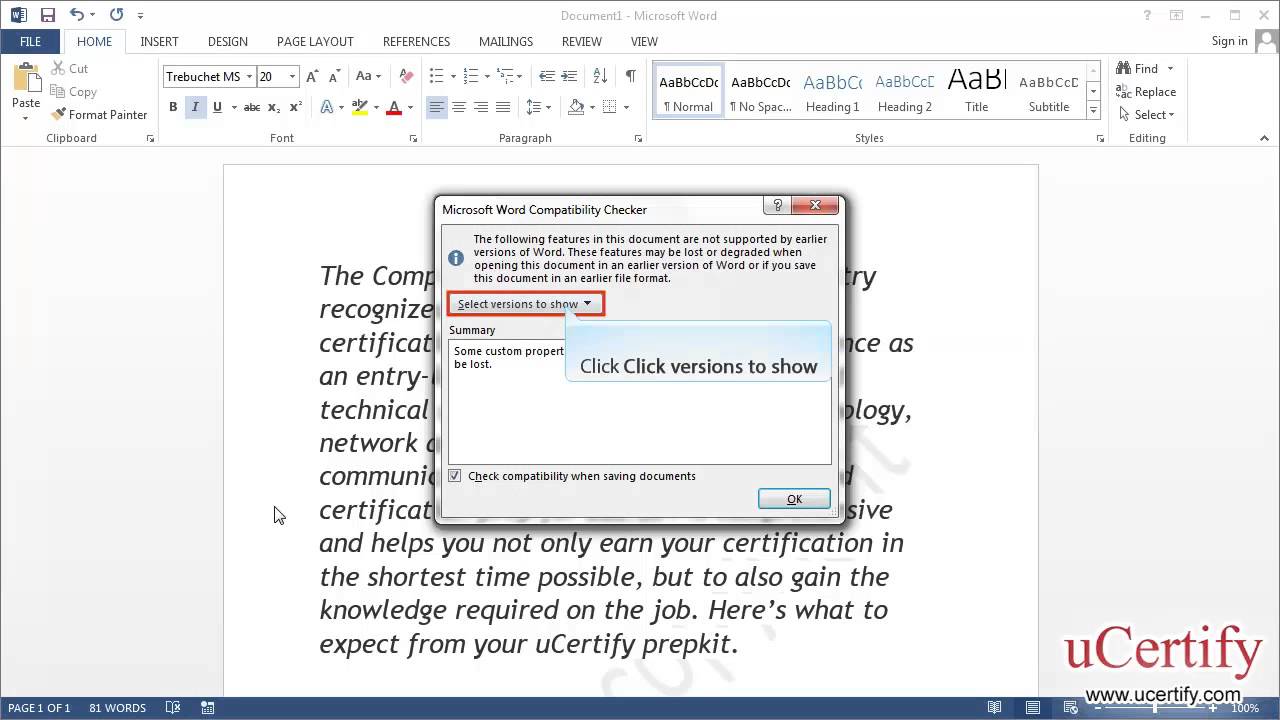Open the font name dropdown
This screenshot has width=1280, height=720.
249,76
